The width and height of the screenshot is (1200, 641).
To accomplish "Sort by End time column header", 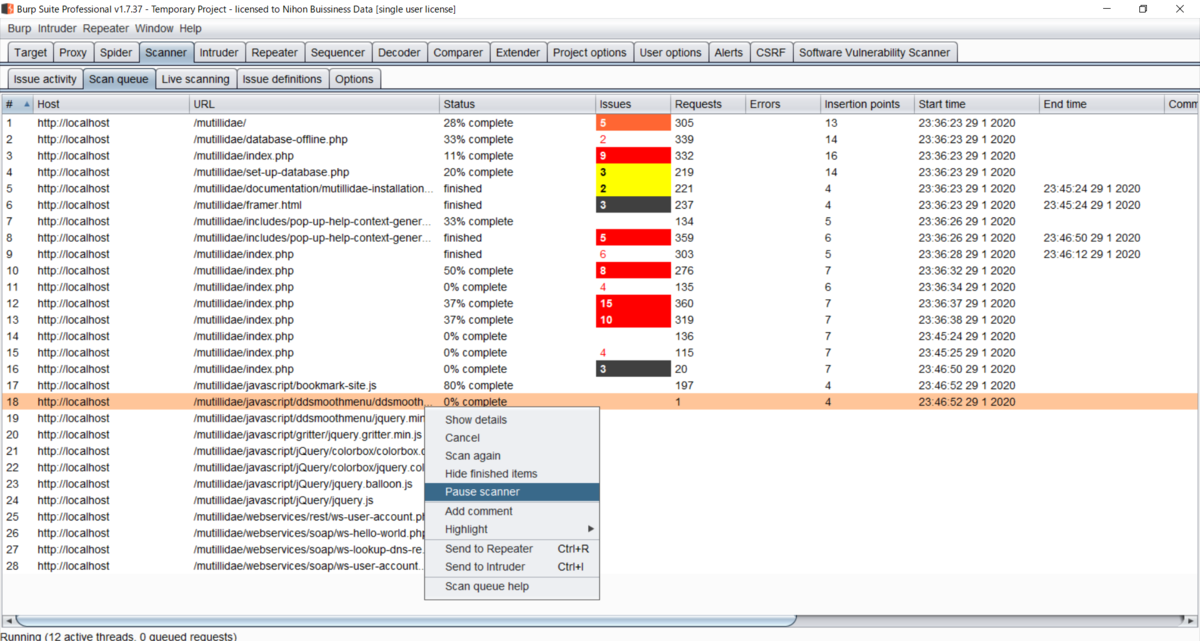I will [1102, 104].
